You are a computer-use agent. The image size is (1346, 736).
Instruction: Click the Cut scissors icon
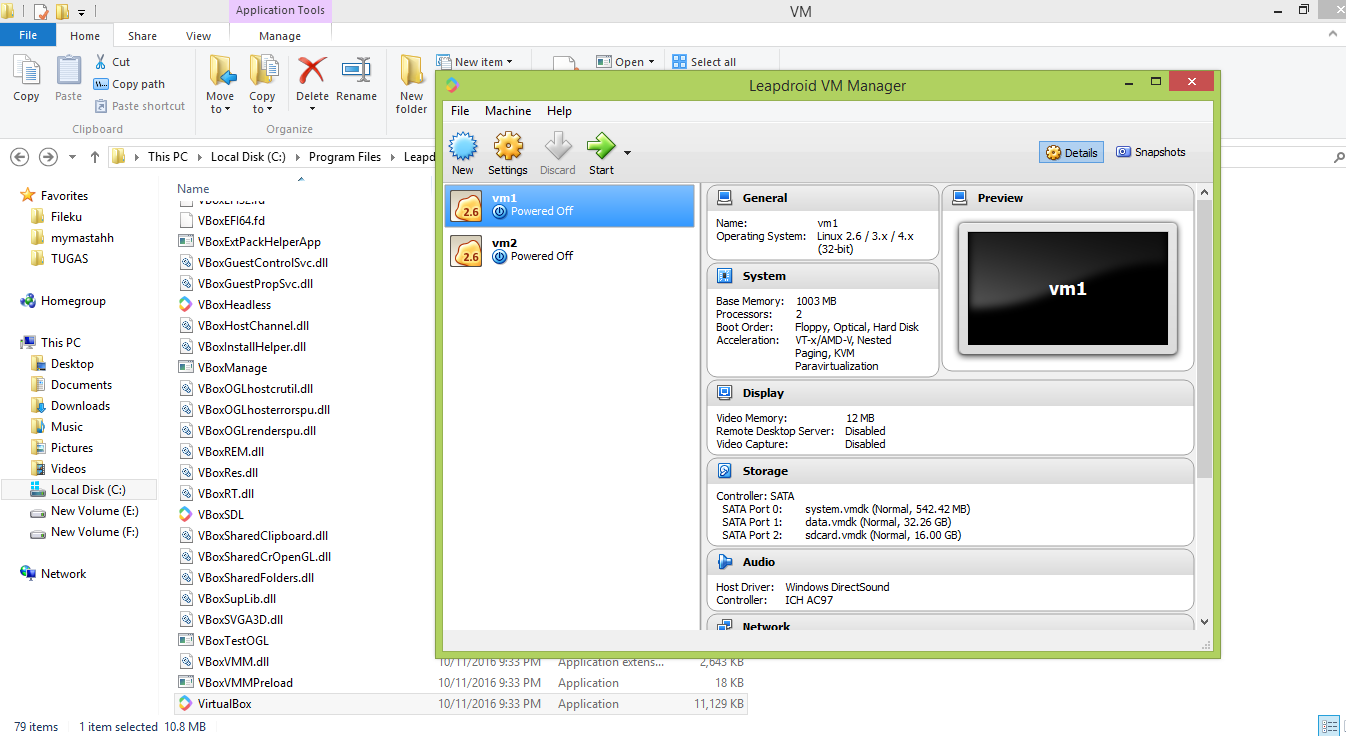(102, 62)
